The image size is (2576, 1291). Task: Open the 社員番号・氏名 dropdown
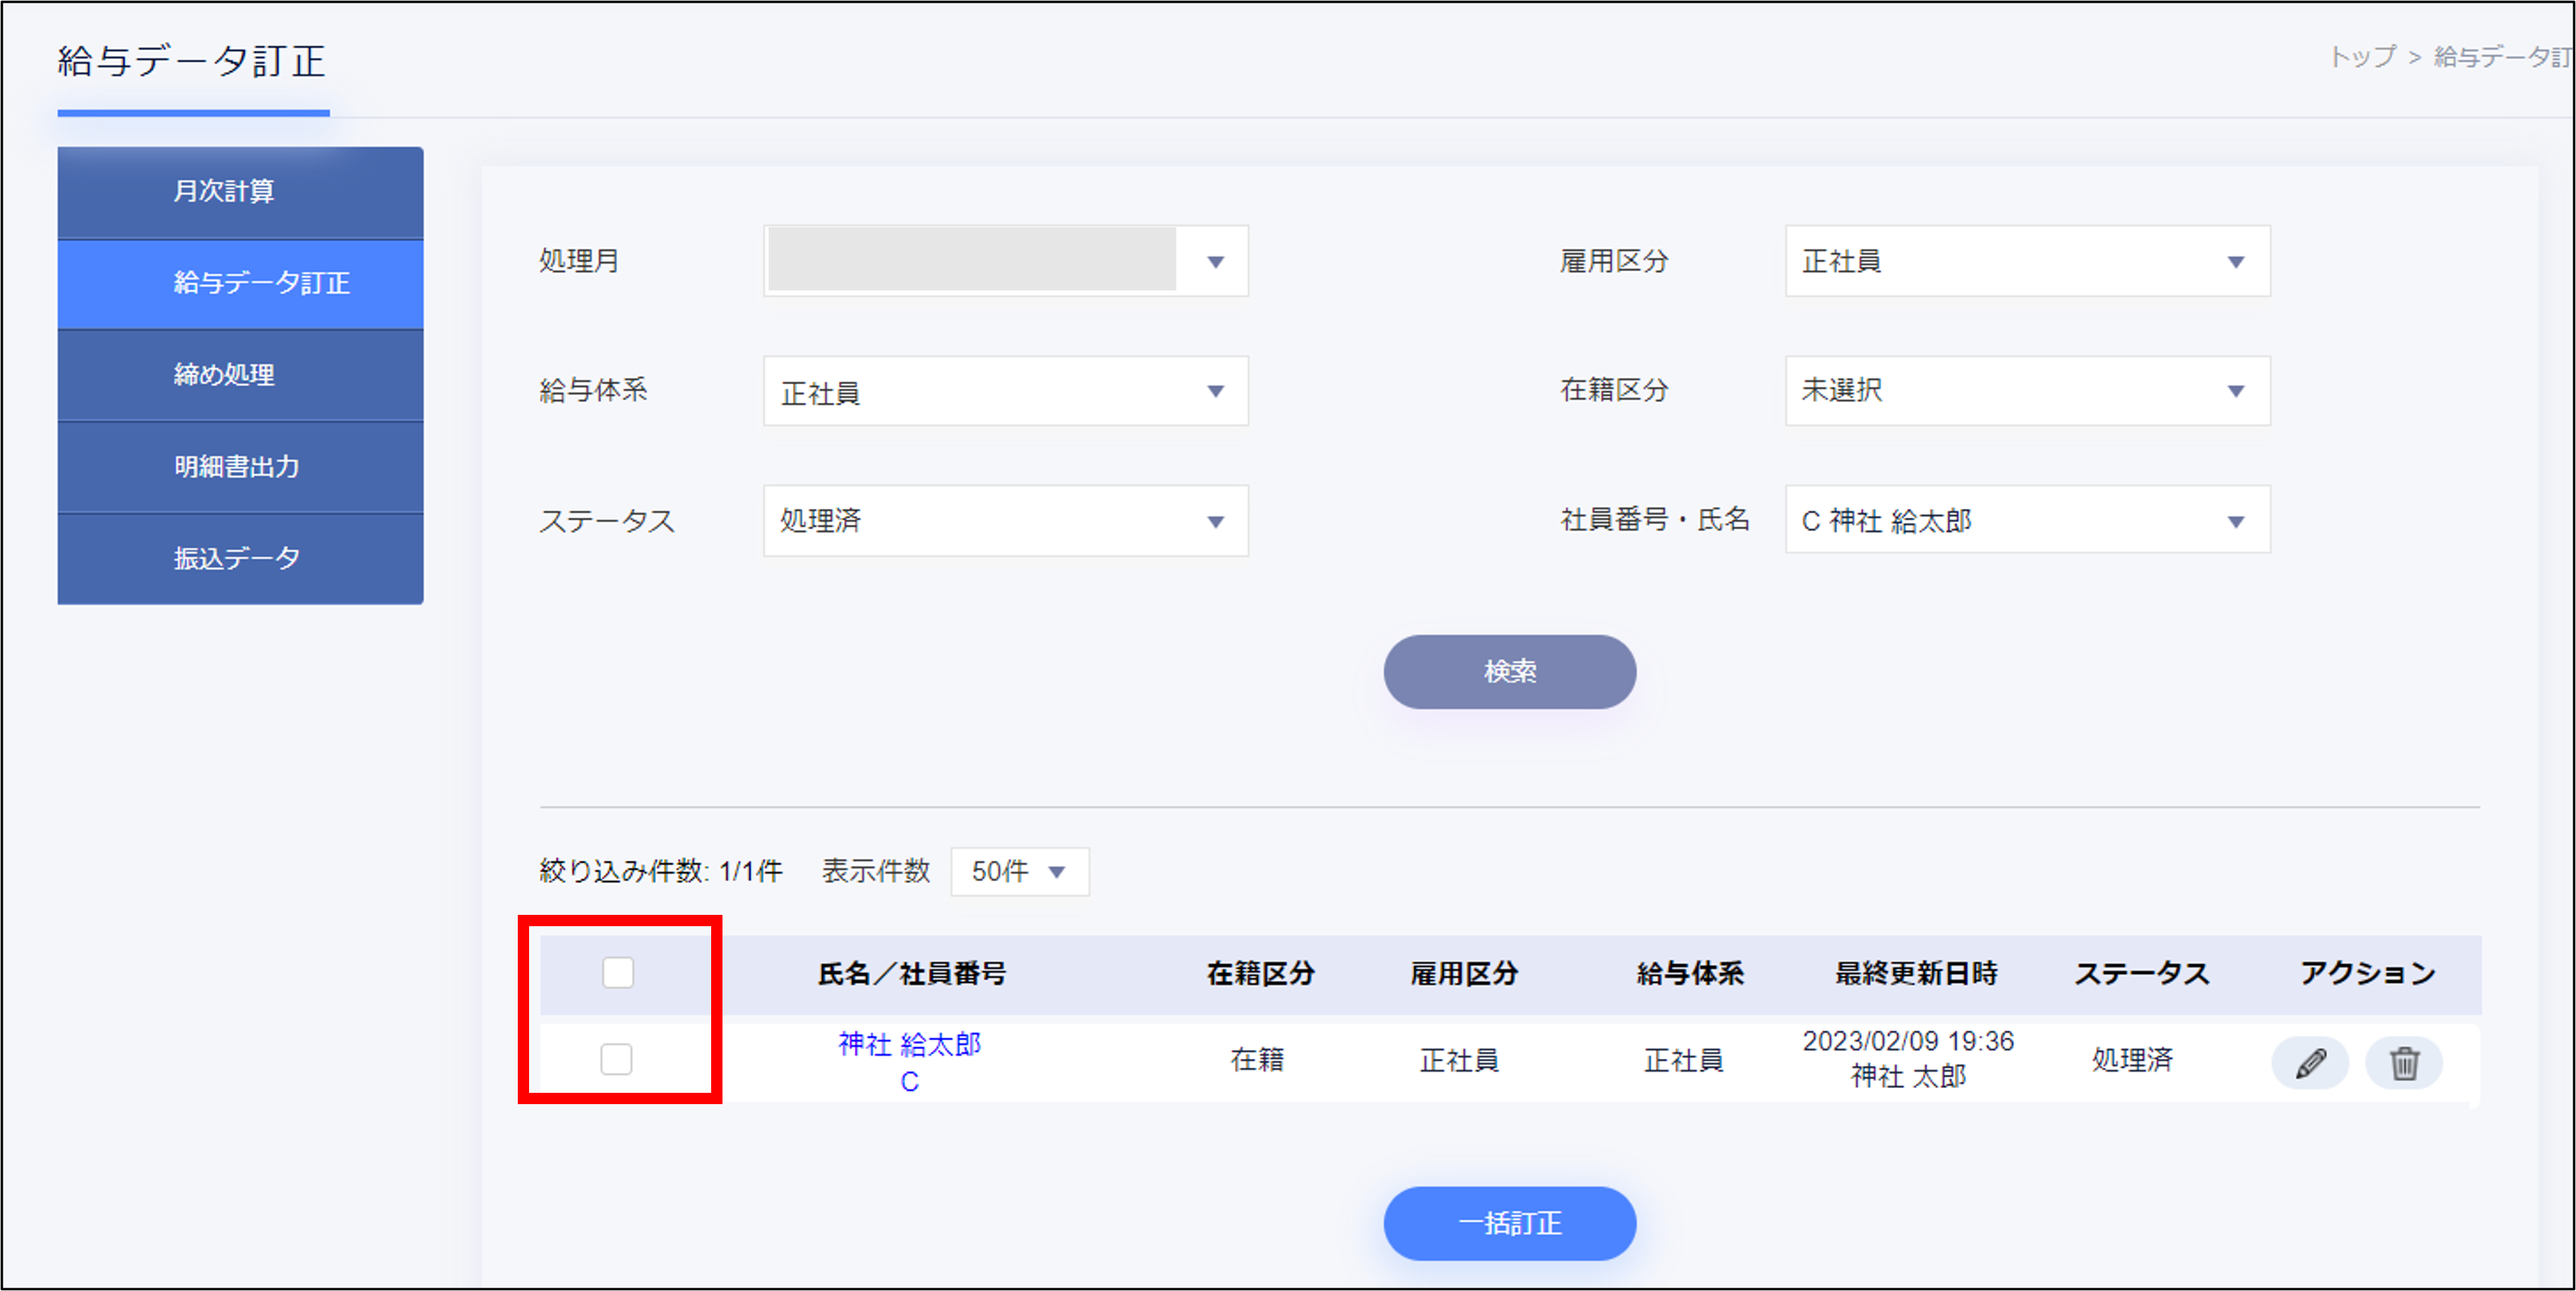click(x=2027, y=521)
